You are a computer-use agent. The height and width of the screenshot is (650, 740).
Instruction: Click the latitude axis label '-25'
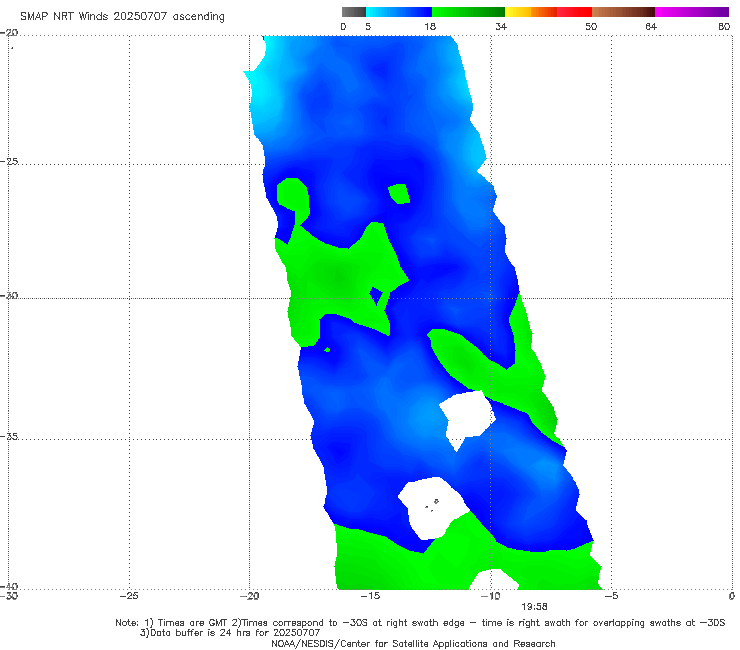(x=9, y=161)
